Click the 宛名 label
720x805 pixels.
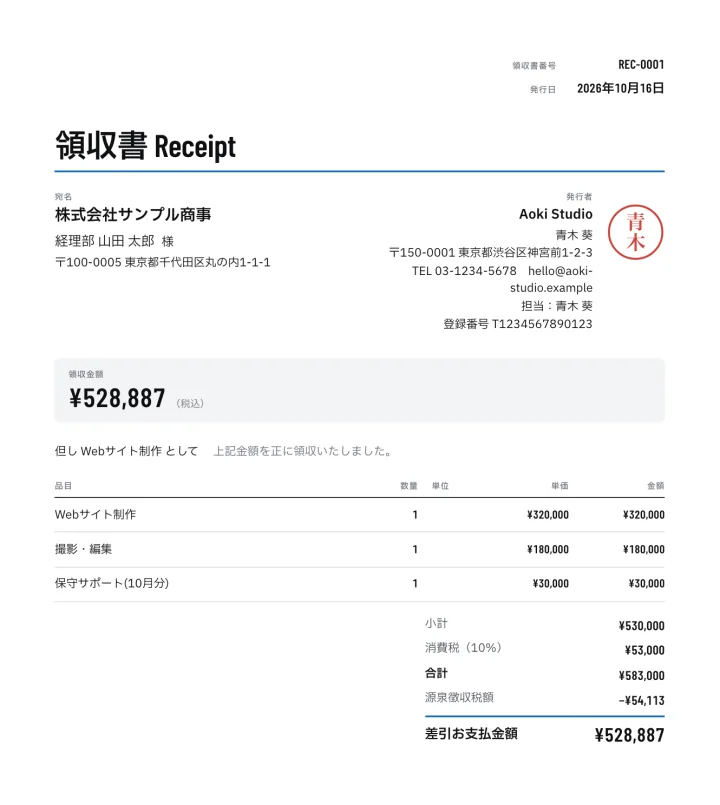coord(63,197)
